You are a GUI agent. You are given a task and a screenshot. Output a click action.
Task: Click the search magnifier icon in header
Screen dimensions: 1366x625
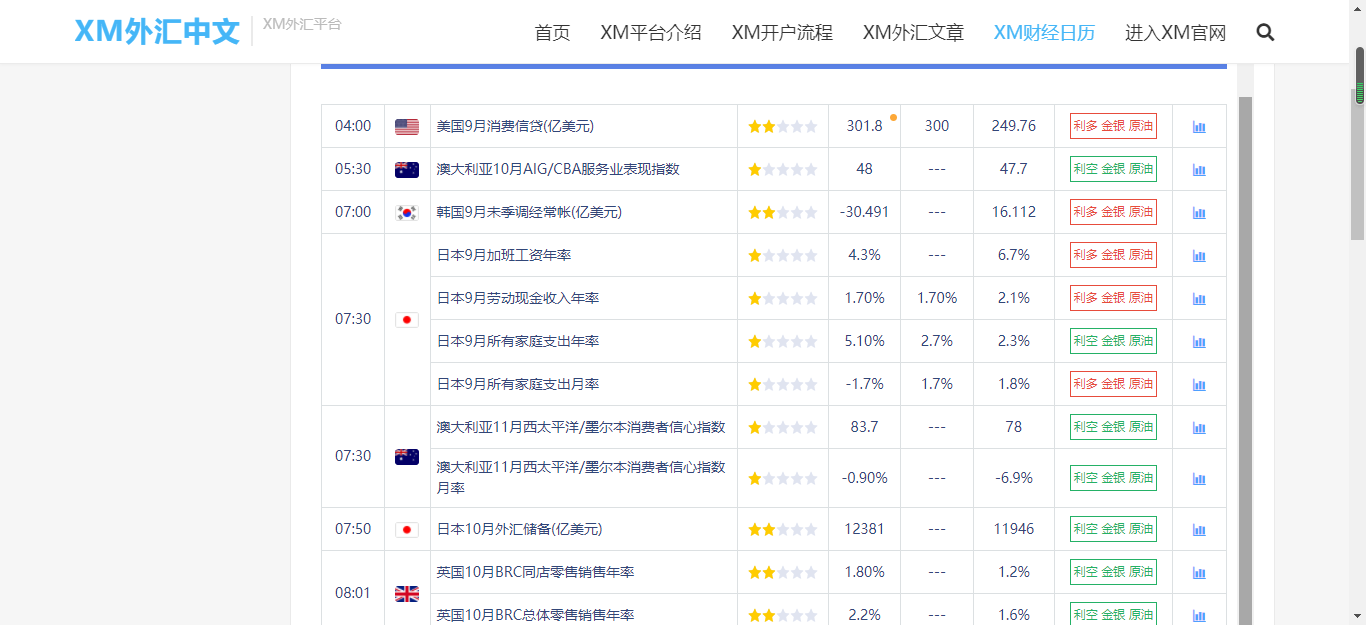pyautogui.click(x=1265, y=32)
